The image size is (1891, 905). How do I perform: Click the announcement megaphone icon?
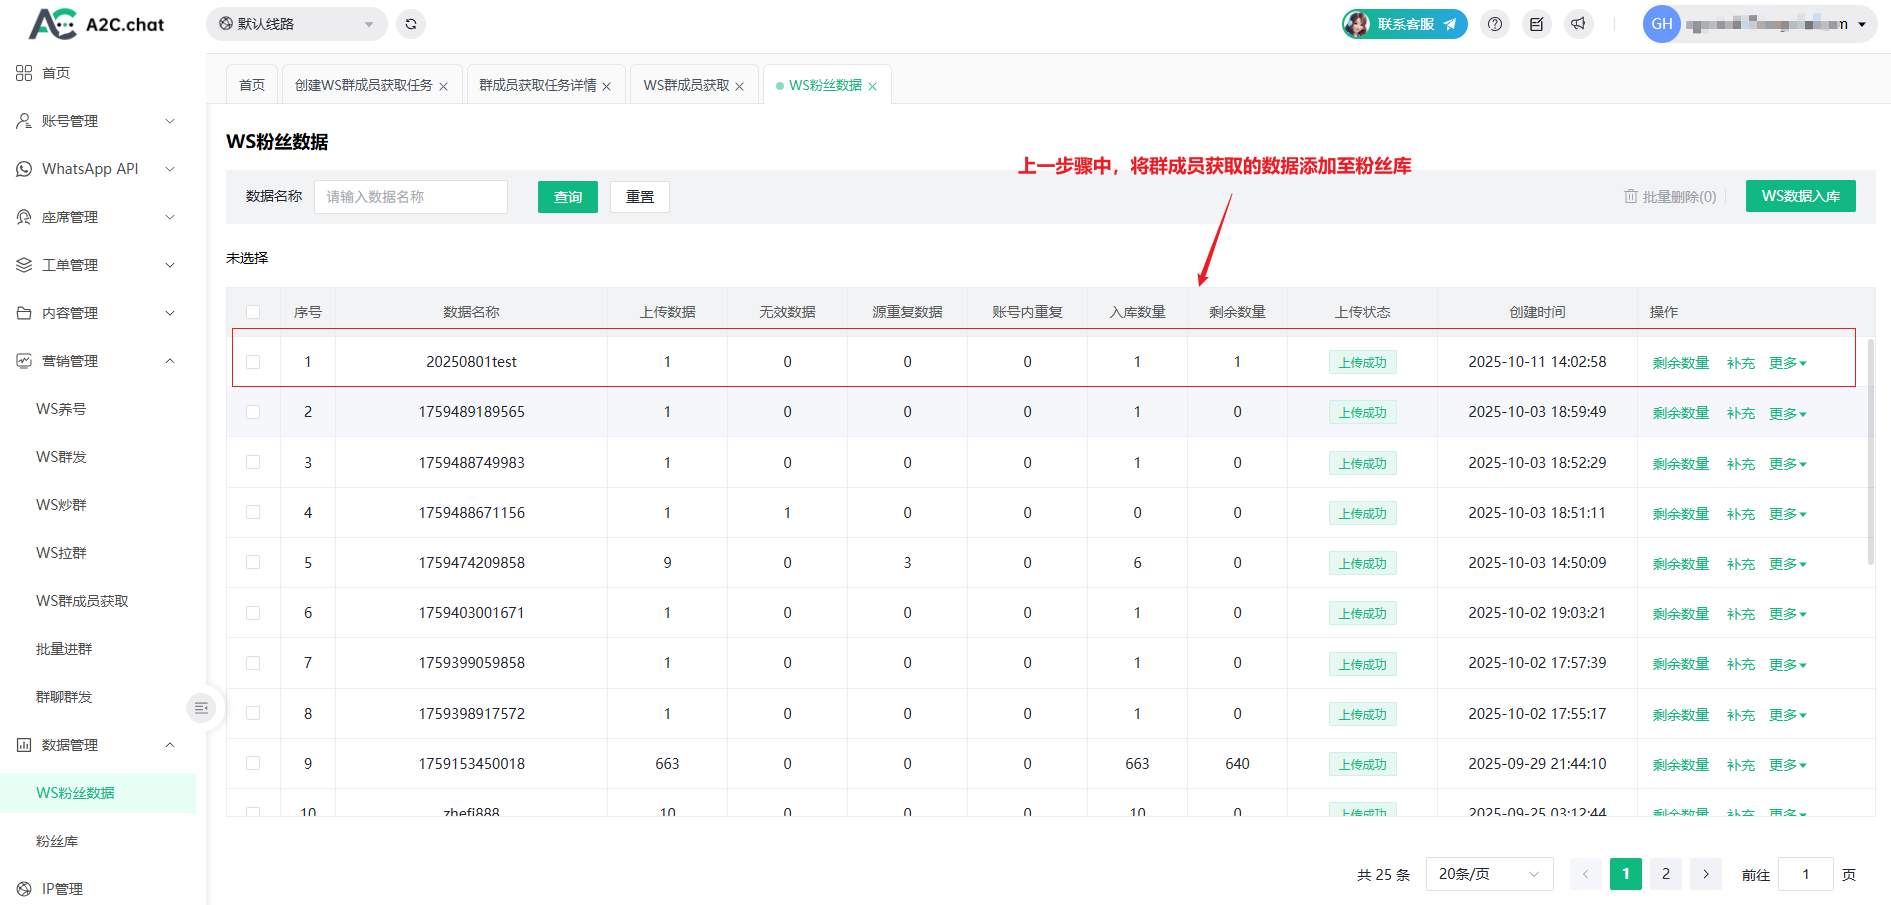coord(1578,24)
